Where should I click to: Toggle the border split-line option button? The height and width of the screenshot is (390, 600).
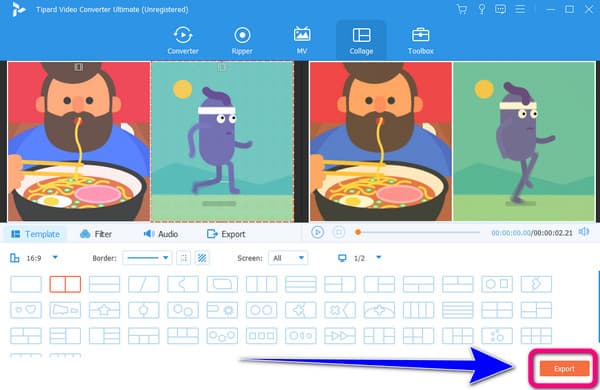(184, 258)
